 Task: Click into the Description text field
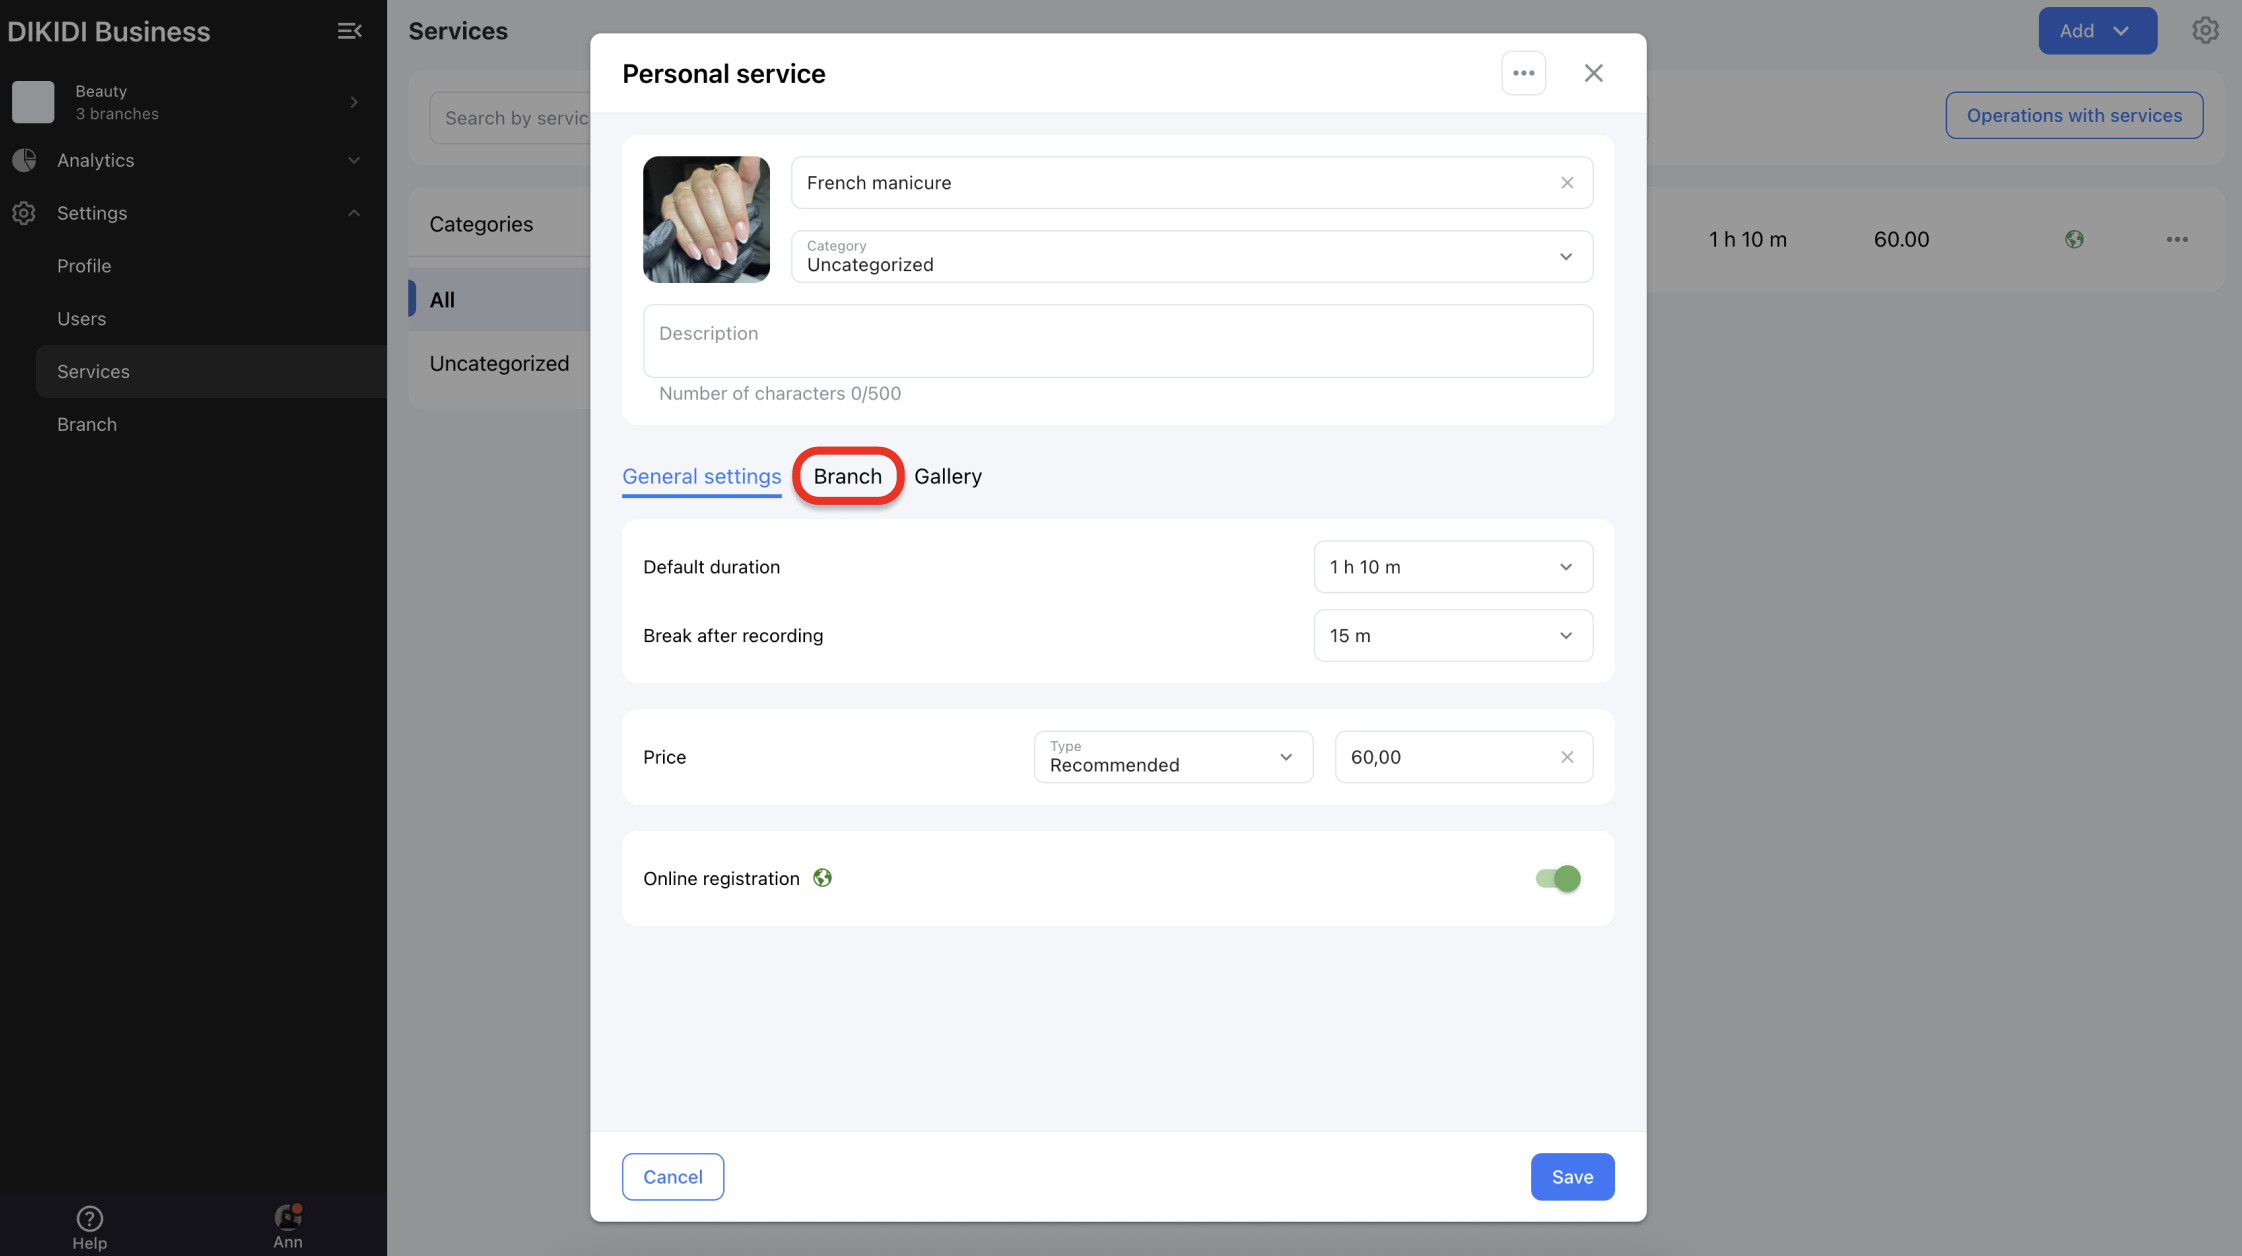[1117, 341]
